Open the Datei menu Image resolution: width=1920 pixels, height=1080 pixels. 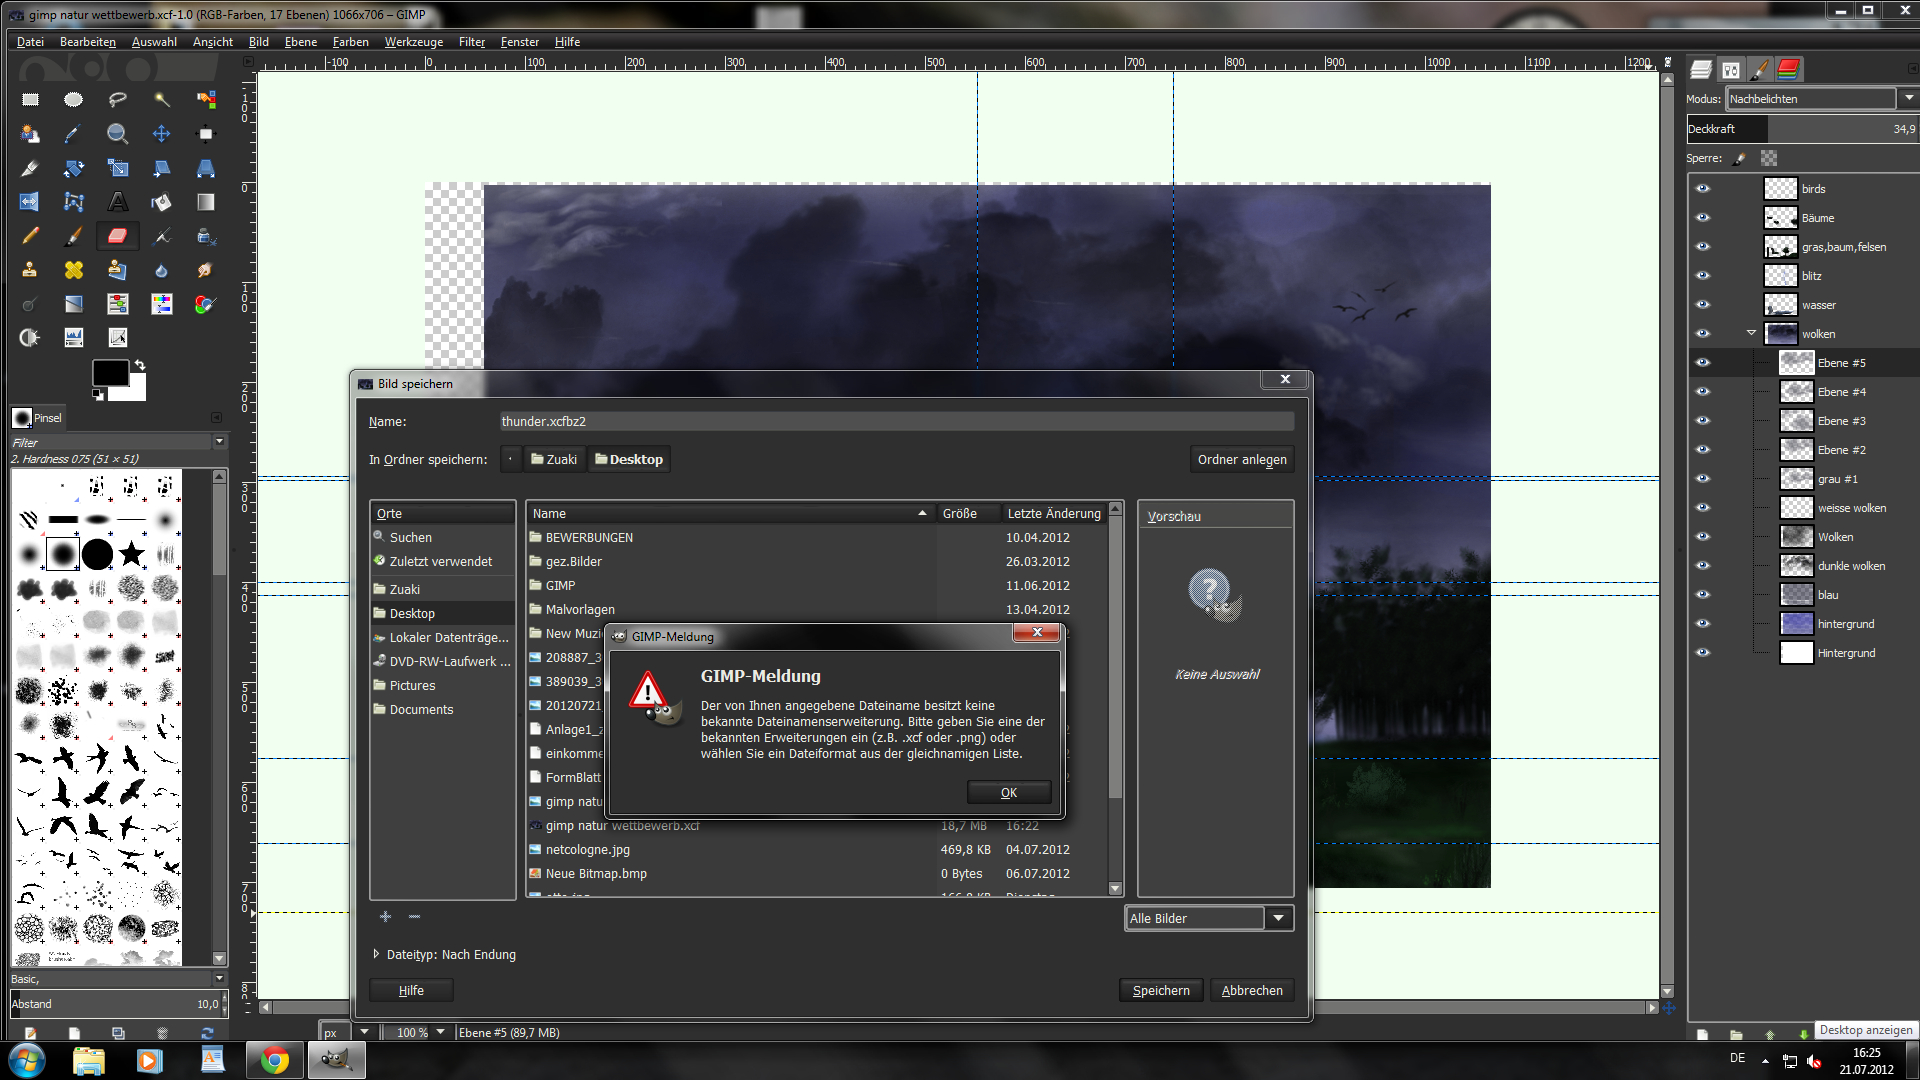30,42
